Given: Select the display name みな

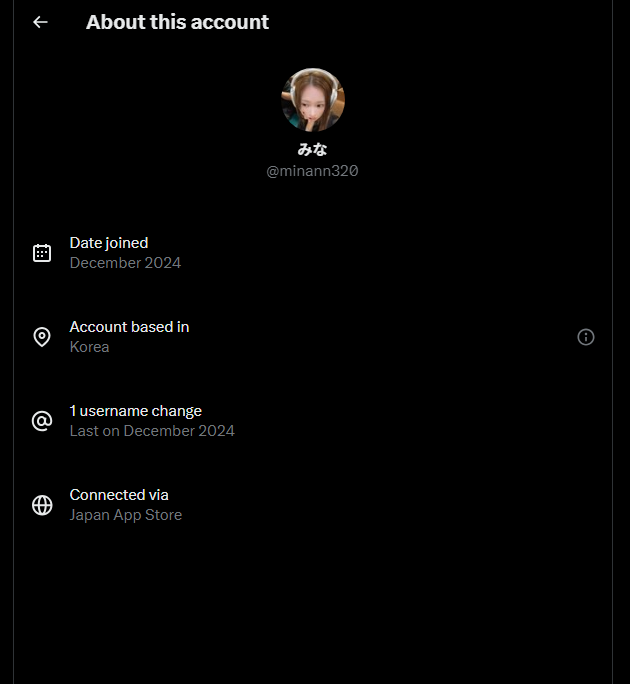Looking at the screenshot, I should click(x=312, y=150).
